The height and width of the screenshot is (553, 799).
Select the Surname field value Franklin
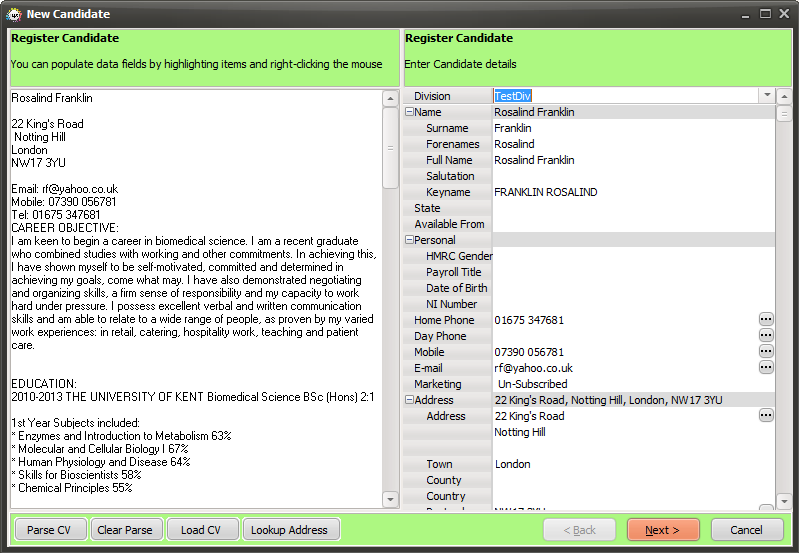pyautogui.click(x=513, y=128)
